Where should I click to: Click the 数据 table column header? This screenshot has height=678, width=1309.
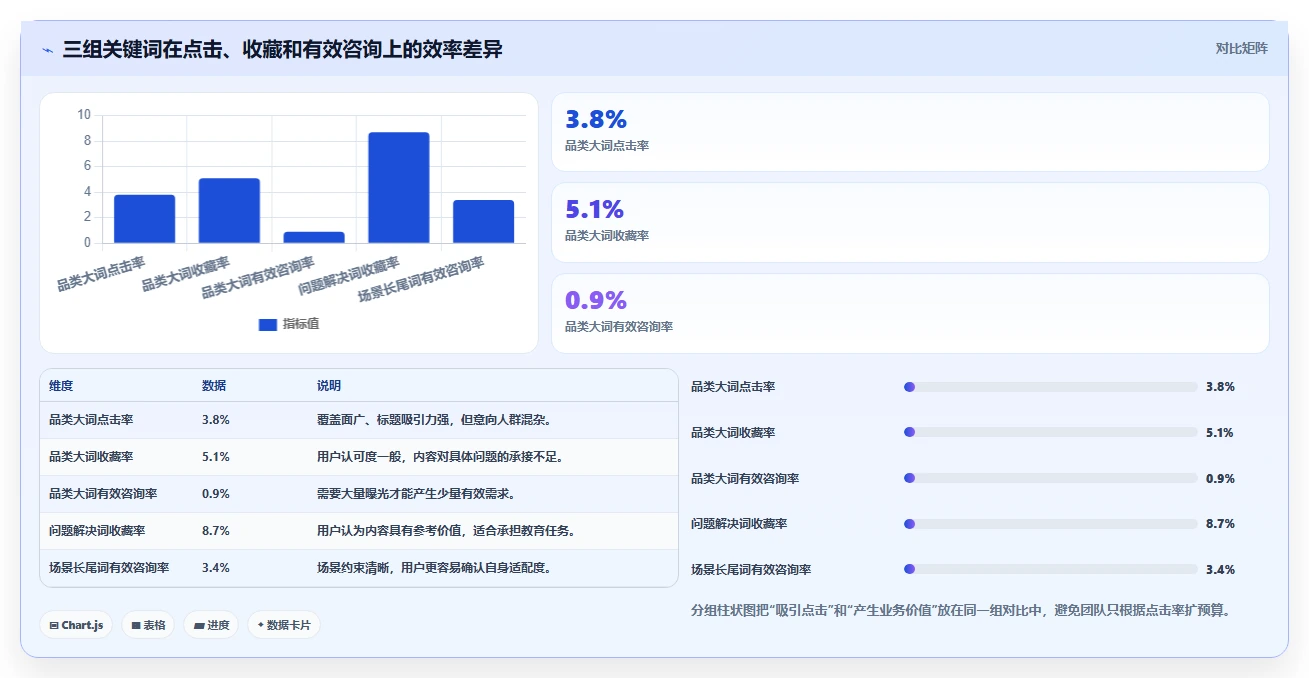tap(214, 386)
